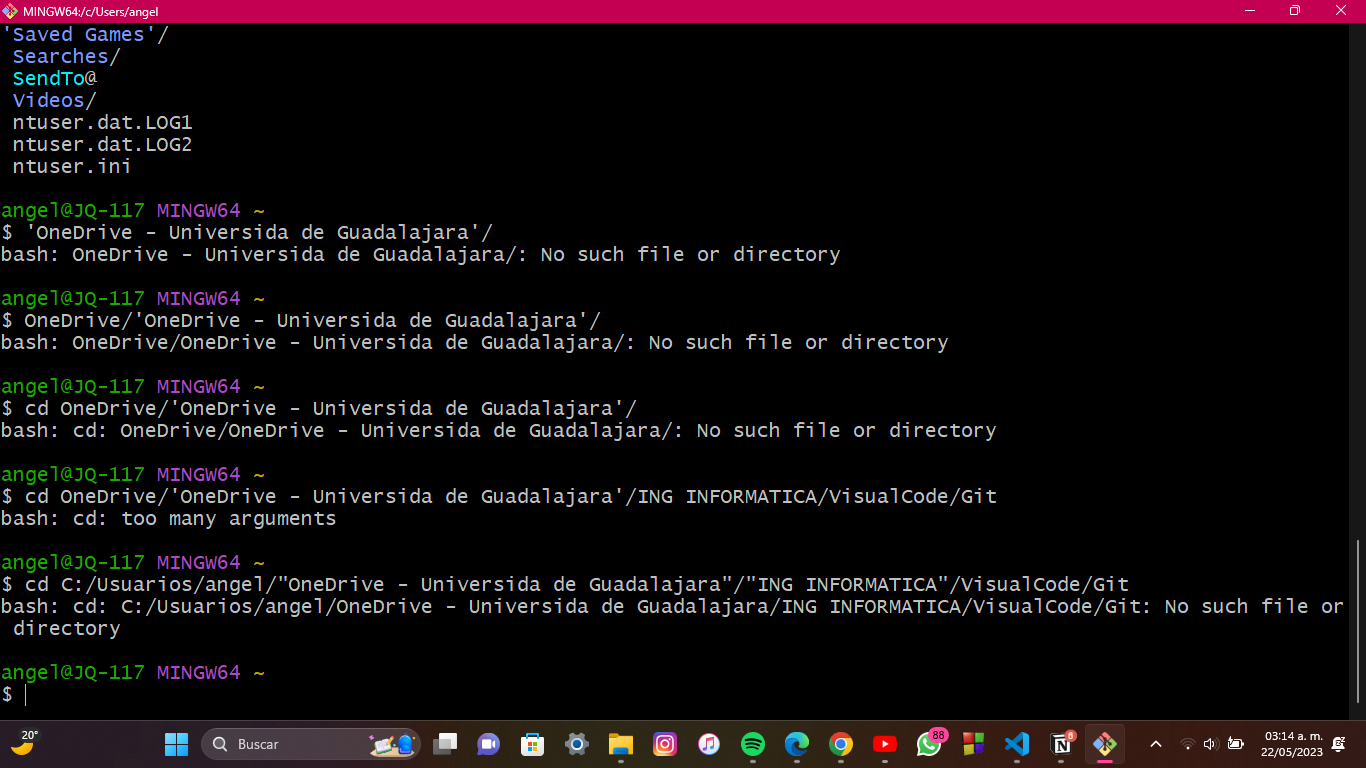
Task: Minimize the MINGW64 terminal window
Action: [x=1249, y=11]
